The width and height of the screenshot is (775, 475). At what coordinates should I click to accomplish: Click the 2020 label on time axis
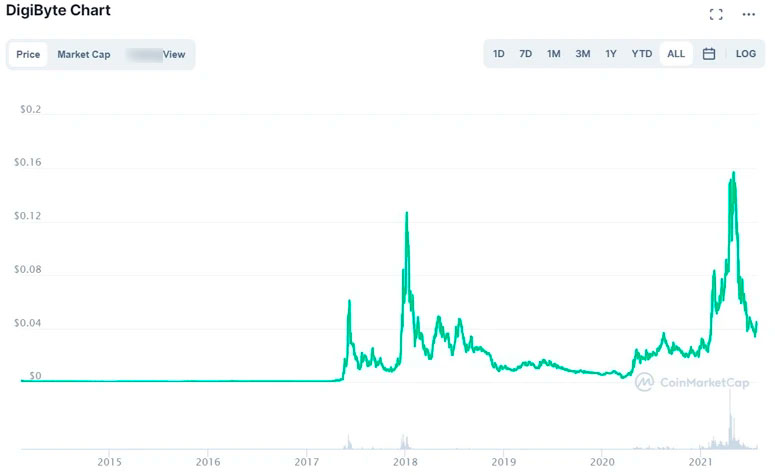point(603,462)
